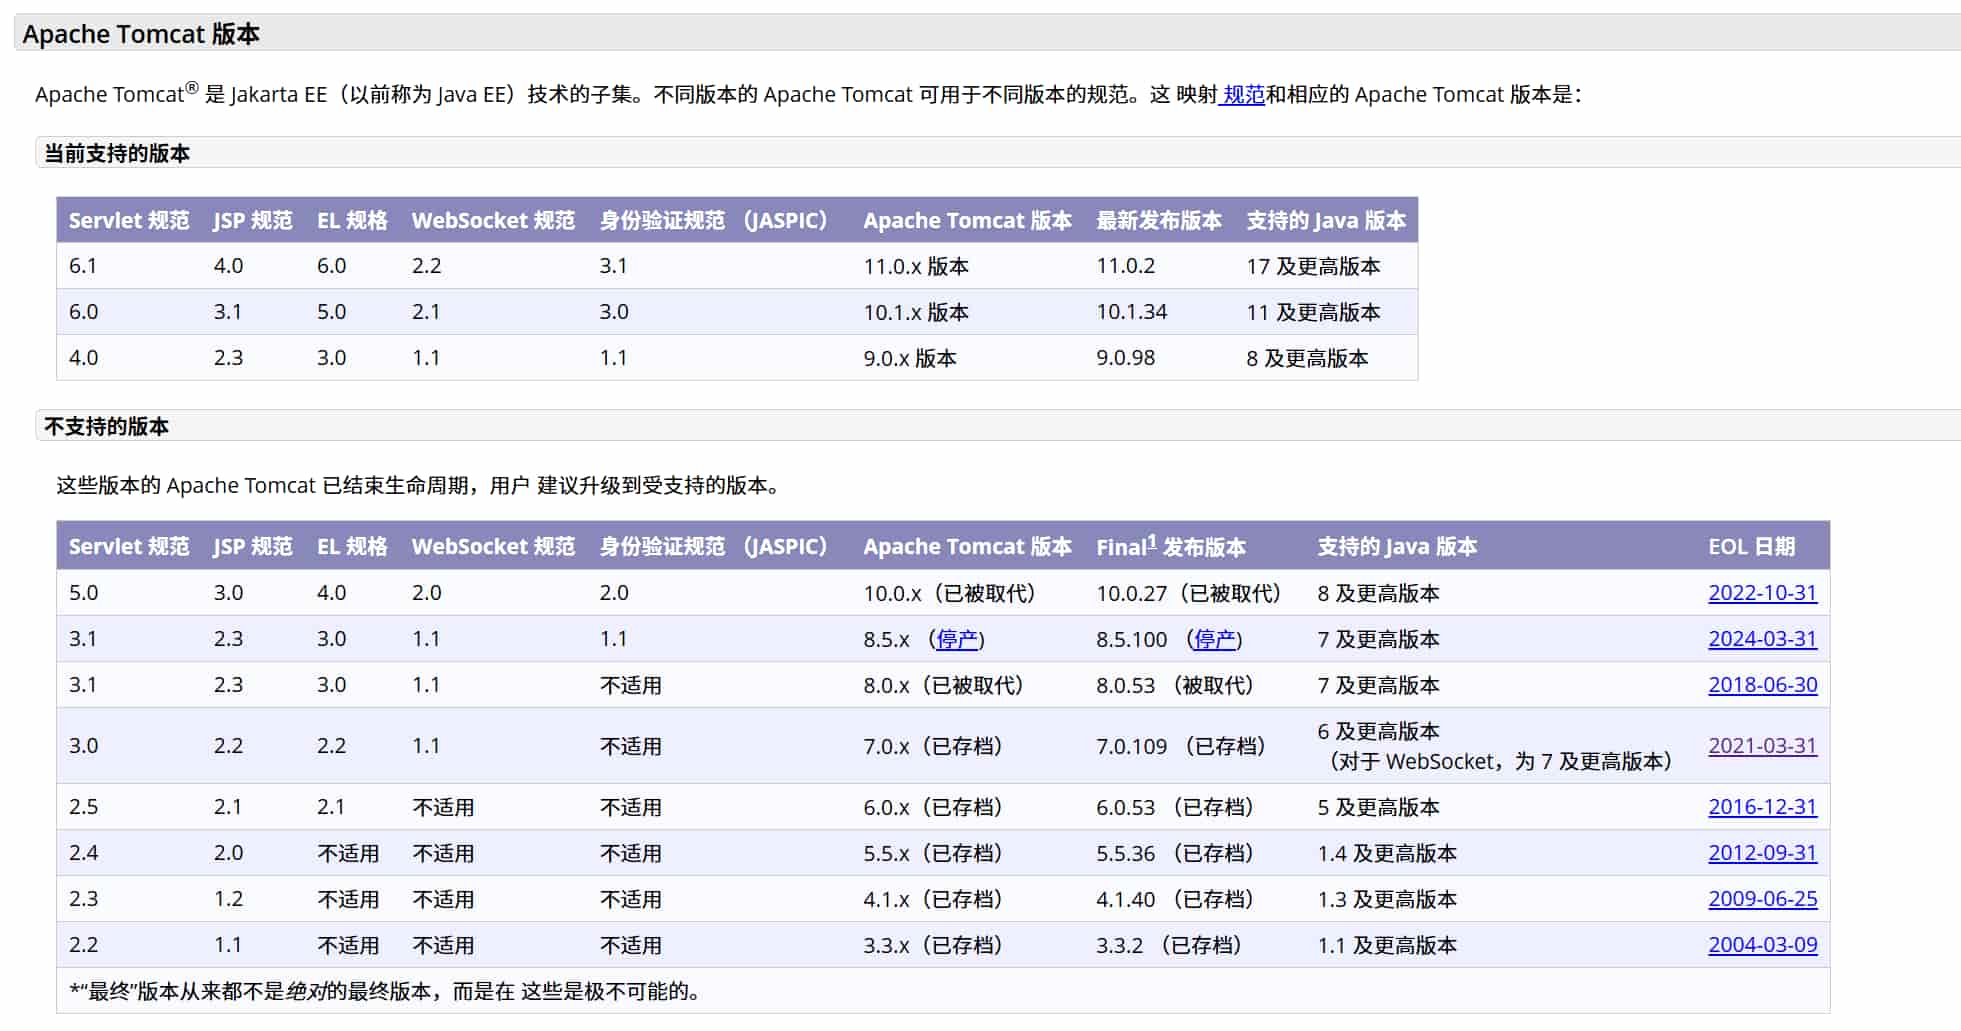This screenshot has height=1031, width=1961.
Task: Click '6 及更高版本' text in 7.0.x row
Action: coord(1378,731)
